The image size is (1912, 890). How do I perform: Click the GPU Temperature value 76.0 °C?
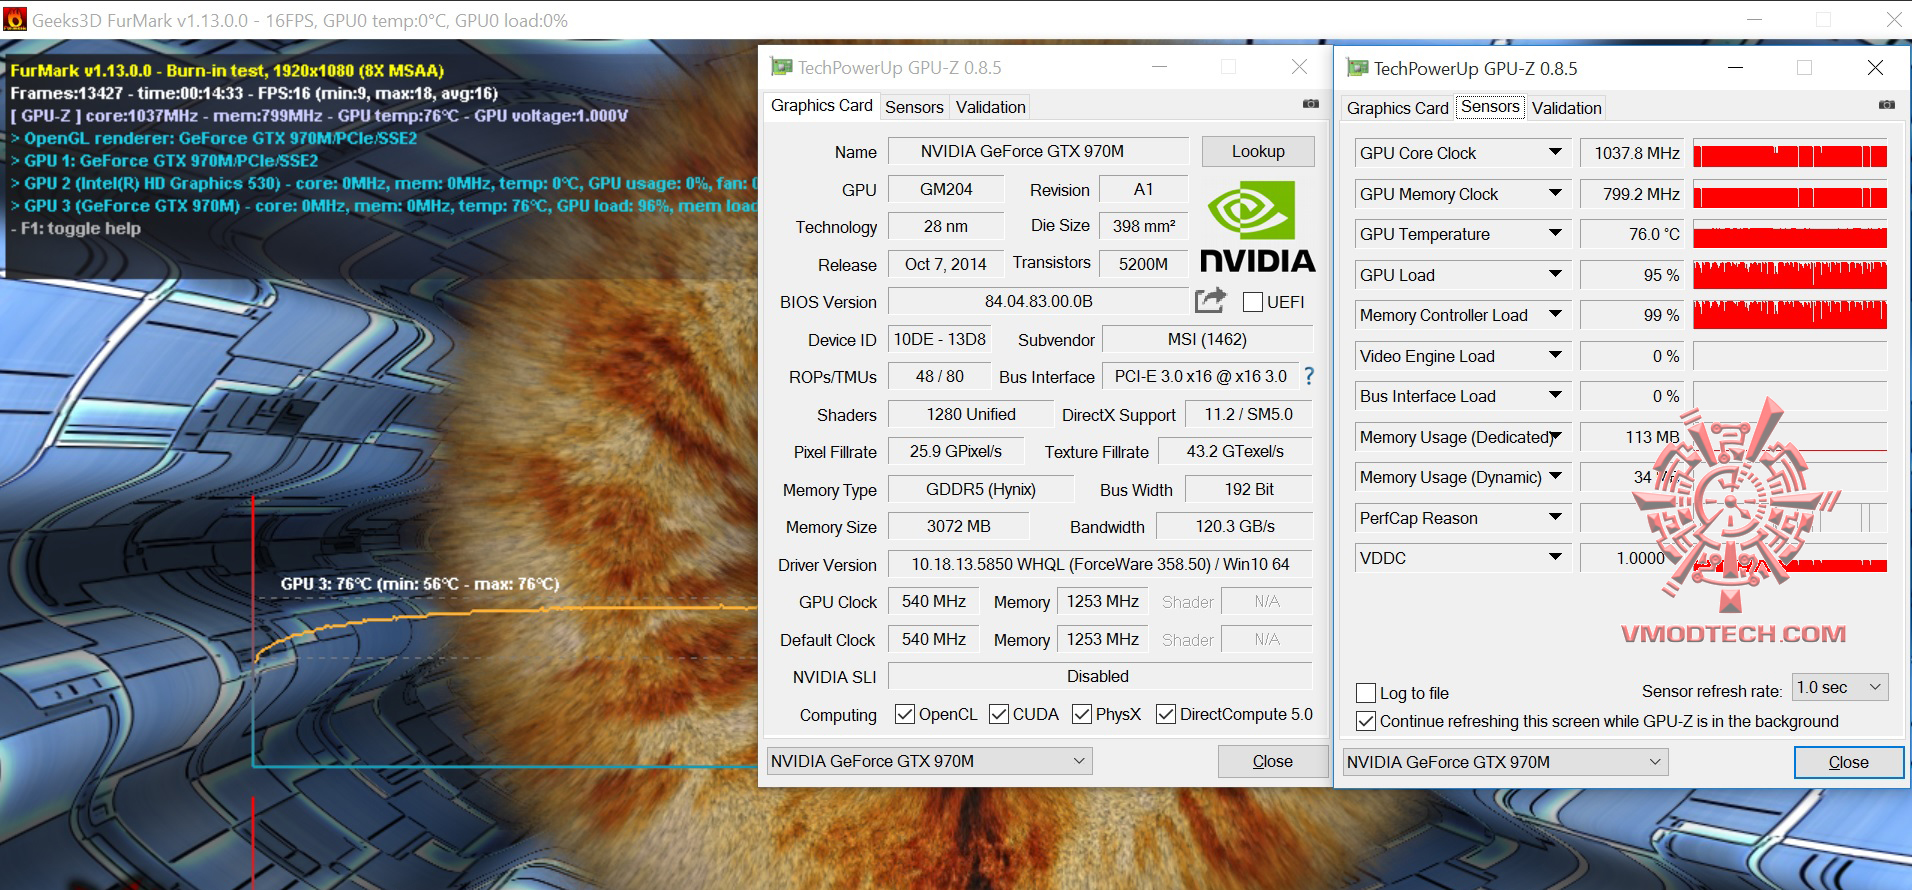(x=1631, y=234)
